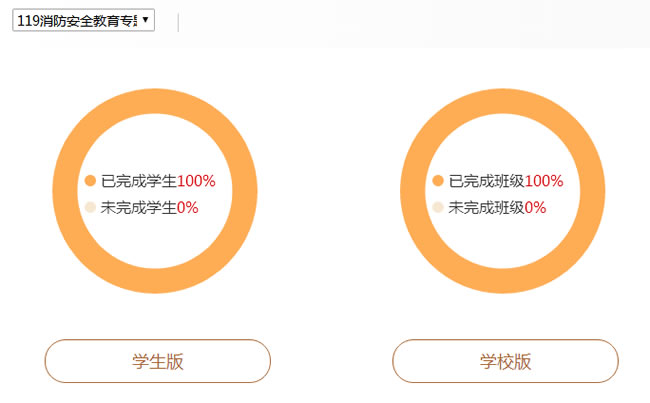Click the black triangle arrow in topic selector
The width and height of the screenshot is (650, 403).
145,19
